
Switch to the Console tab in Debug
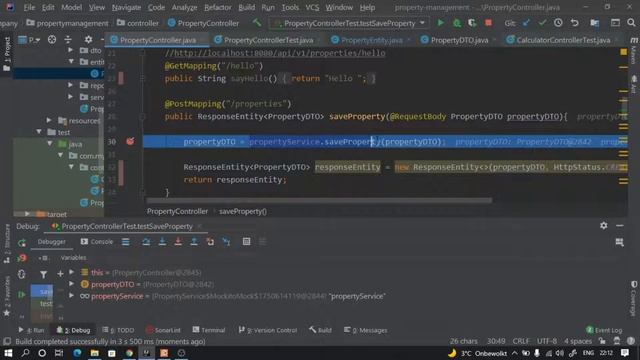pos(97,242)
